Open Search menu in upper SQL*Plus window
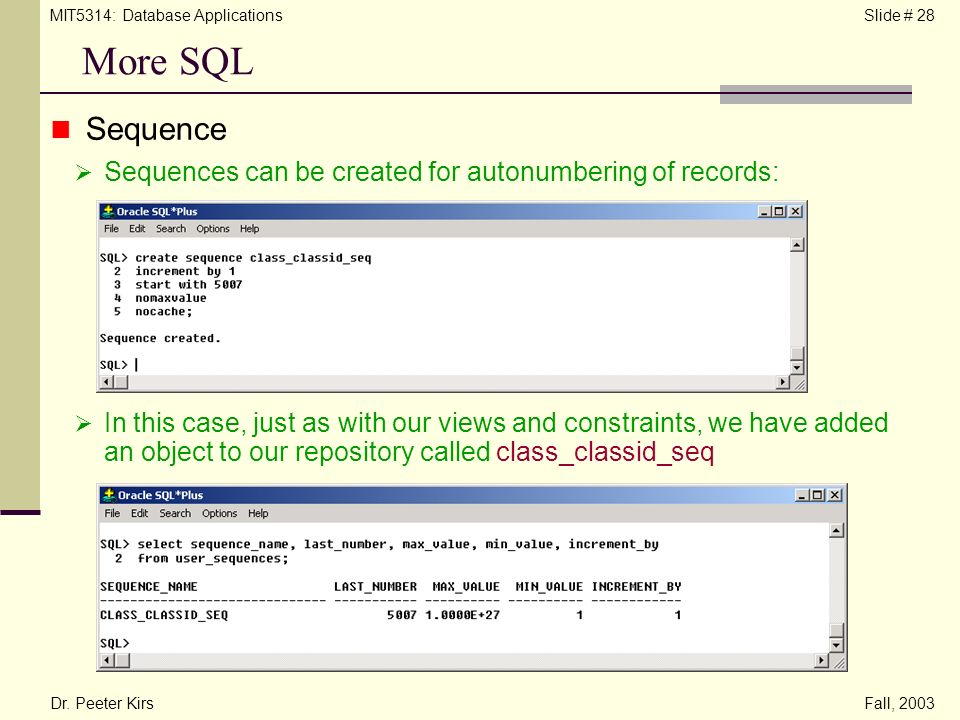The width and height of the screenshot is (960, 720). click(171, 229)
